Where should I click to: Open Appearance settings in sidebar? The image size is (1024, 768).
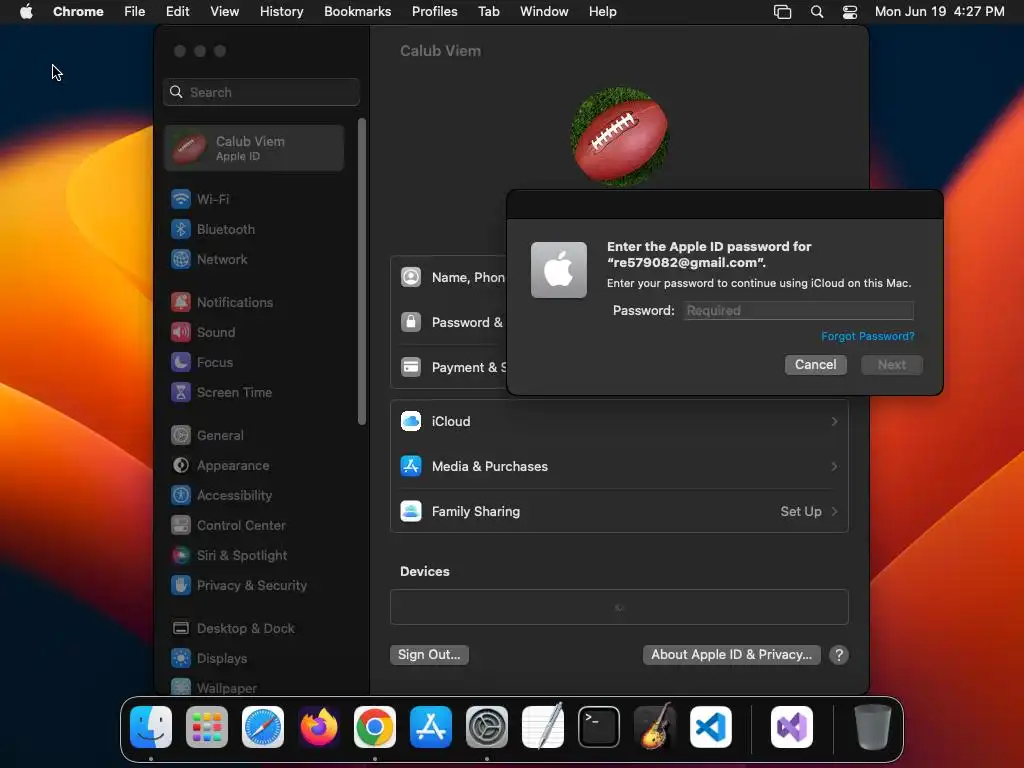[220, 466]
